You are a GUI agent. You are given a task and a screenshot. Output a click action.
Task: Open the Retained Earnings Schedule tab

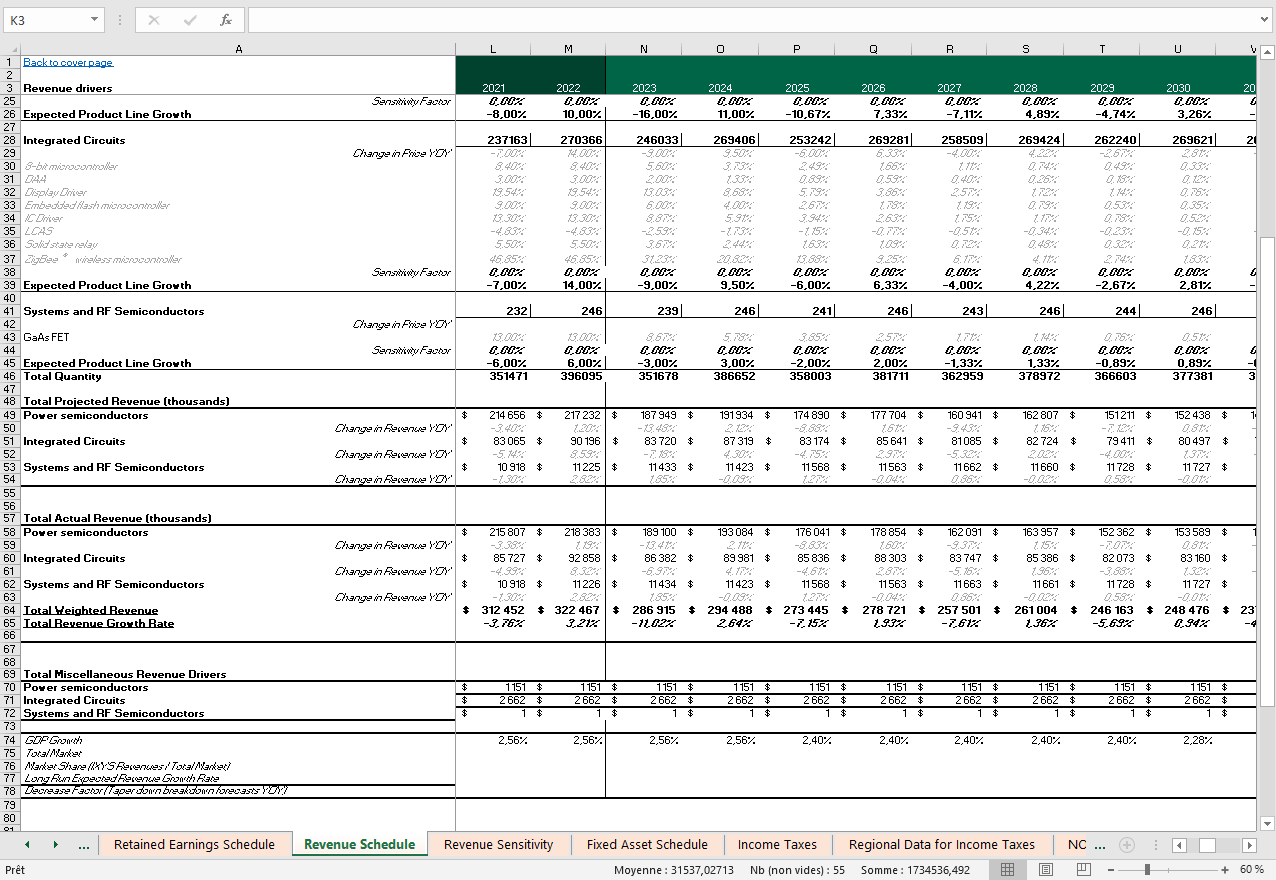click(194, 845)
